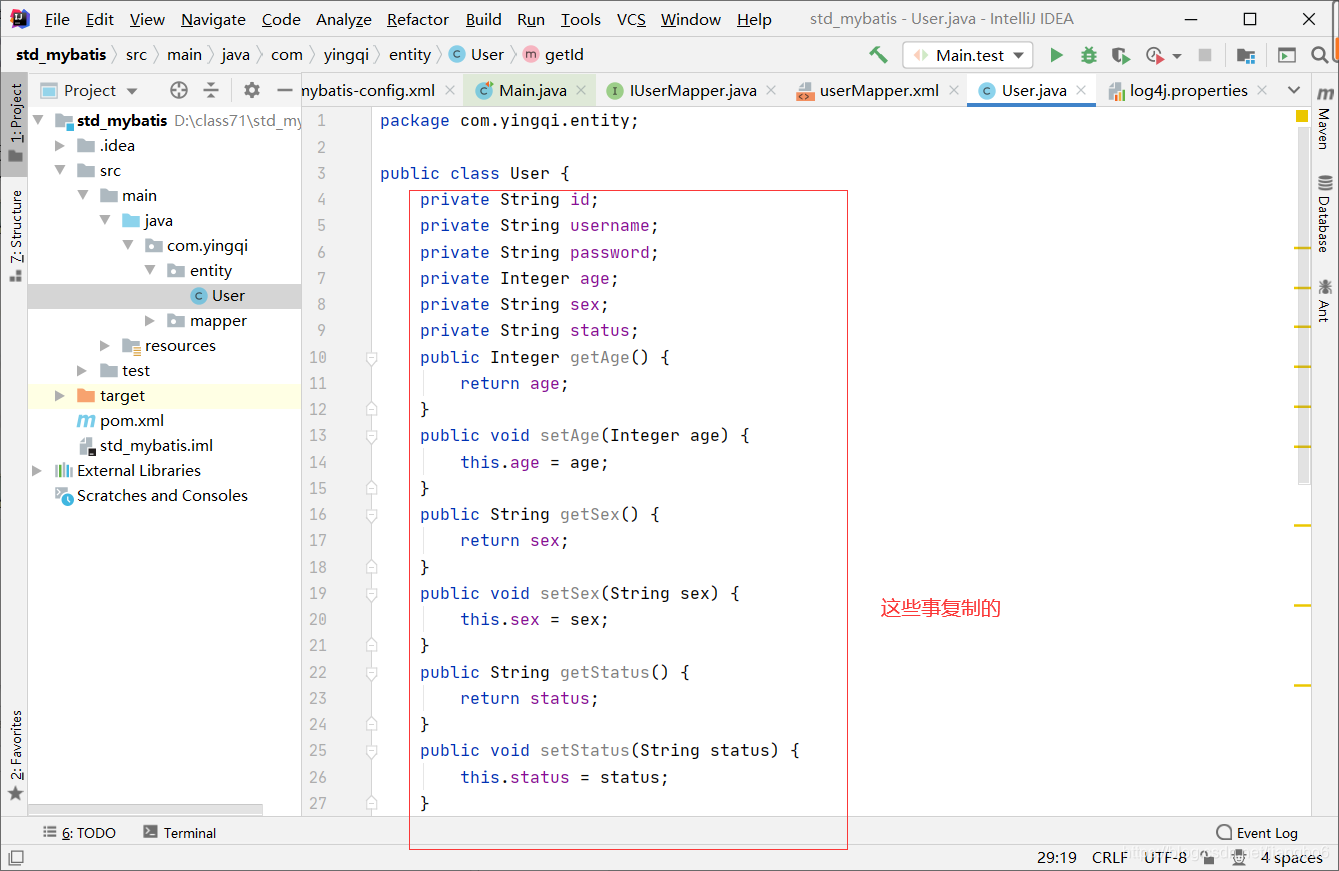Open the 6: TODO tool window

(x=80, y=832)
